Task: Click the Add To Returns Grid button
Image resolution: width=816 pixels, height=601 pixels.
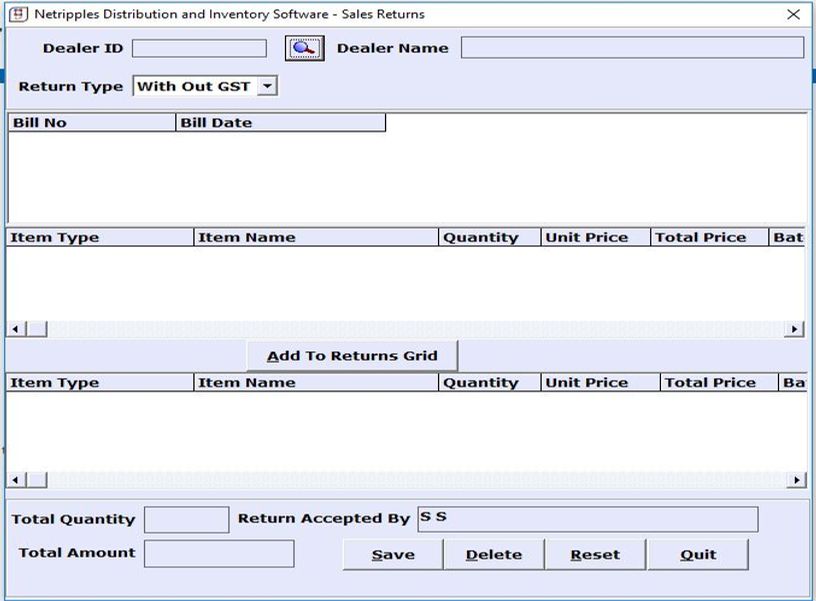Action: tap(352, 356)
